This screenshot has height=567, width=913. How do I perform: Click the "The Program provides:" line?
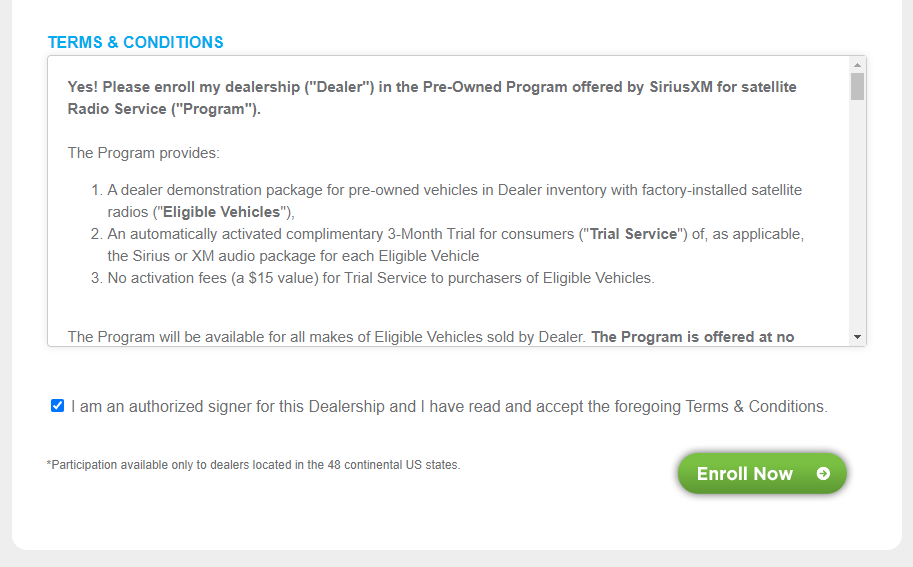pos(143,153)
